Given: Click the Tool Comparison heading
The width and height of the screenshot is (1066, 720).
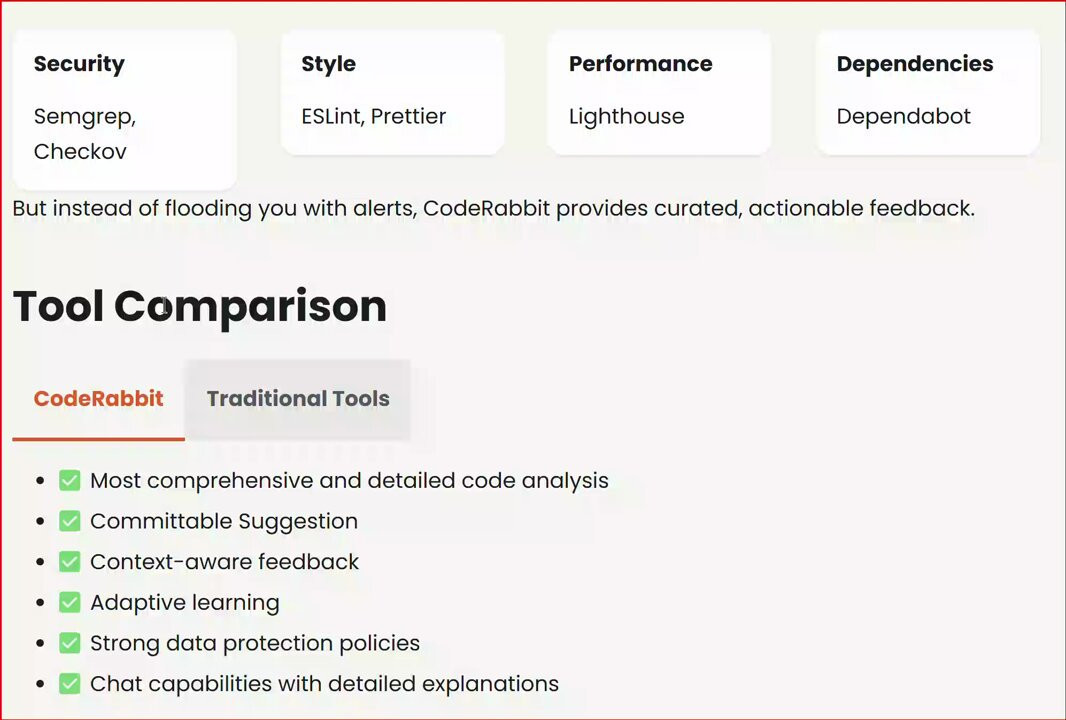Looking at the screenshot, I should [200, 307].
